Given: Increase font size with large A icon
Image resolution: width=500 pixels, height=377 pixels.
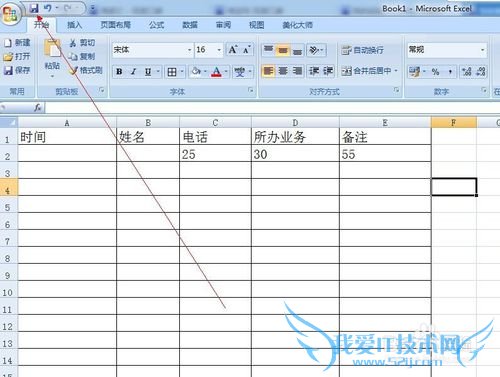Looking at the screenshot, I should point(233,50).
